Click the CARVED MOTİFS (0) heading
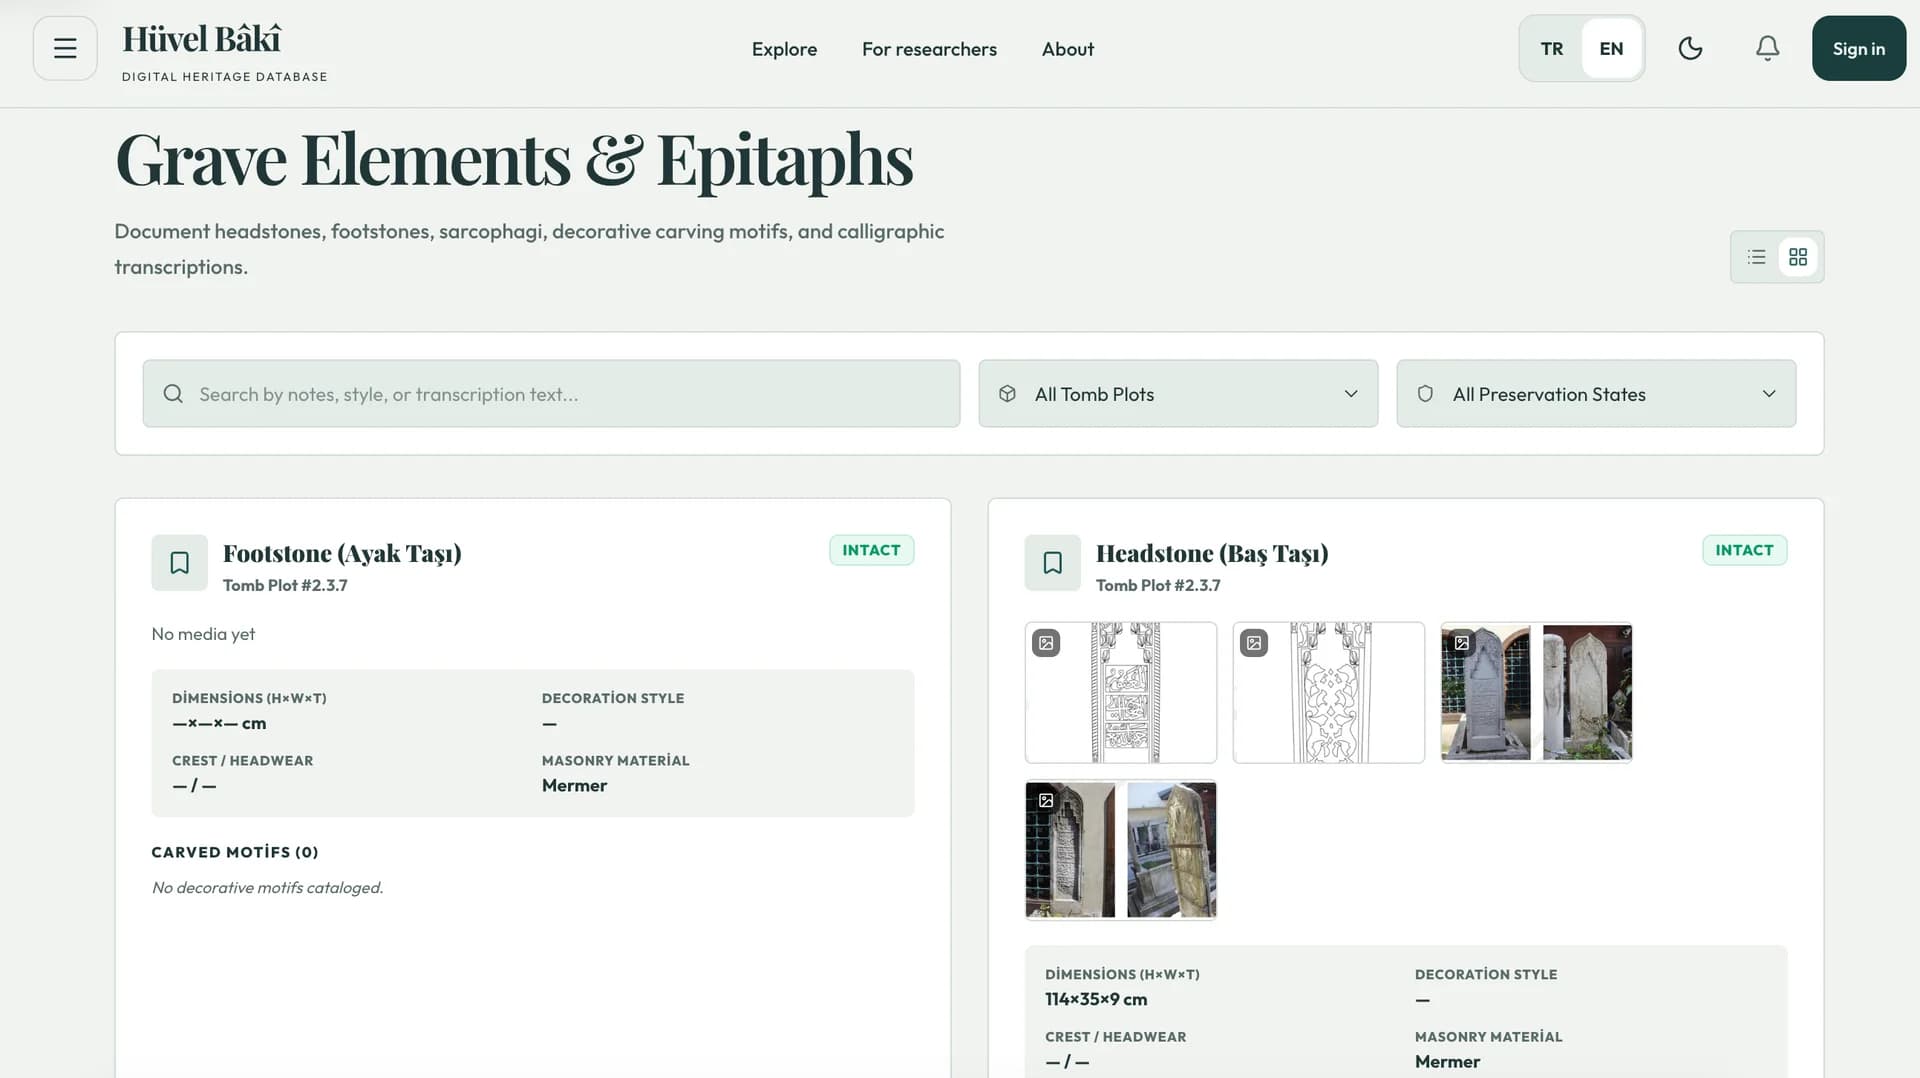The width and height of the screenshot is (1920, 1078). click(x=235, y=852)
